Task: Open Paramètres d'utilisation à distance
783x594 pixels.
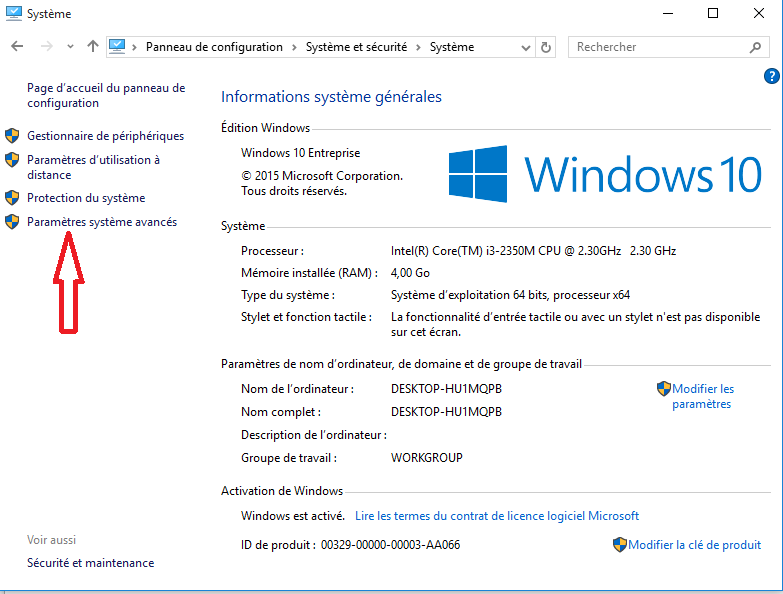Action: (x=93, y=167)
